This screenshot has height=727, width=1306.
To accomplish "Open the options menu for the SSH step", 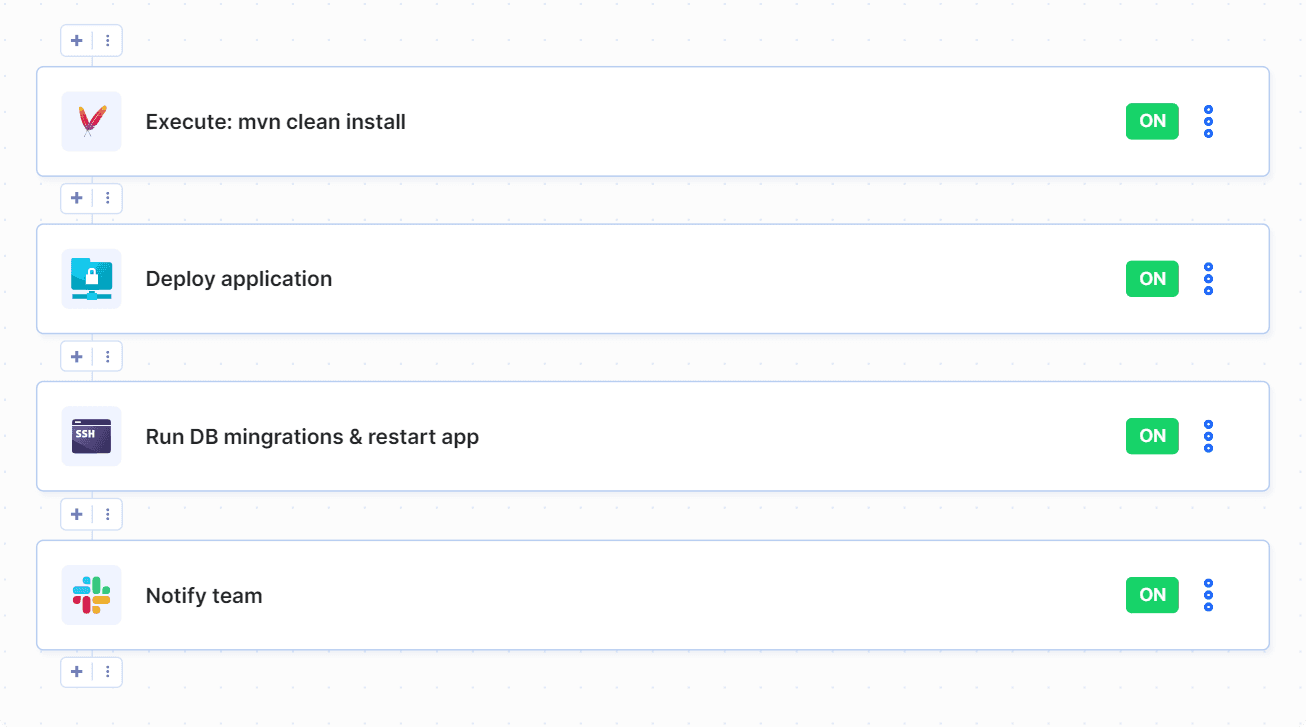I will [1208, 436].
